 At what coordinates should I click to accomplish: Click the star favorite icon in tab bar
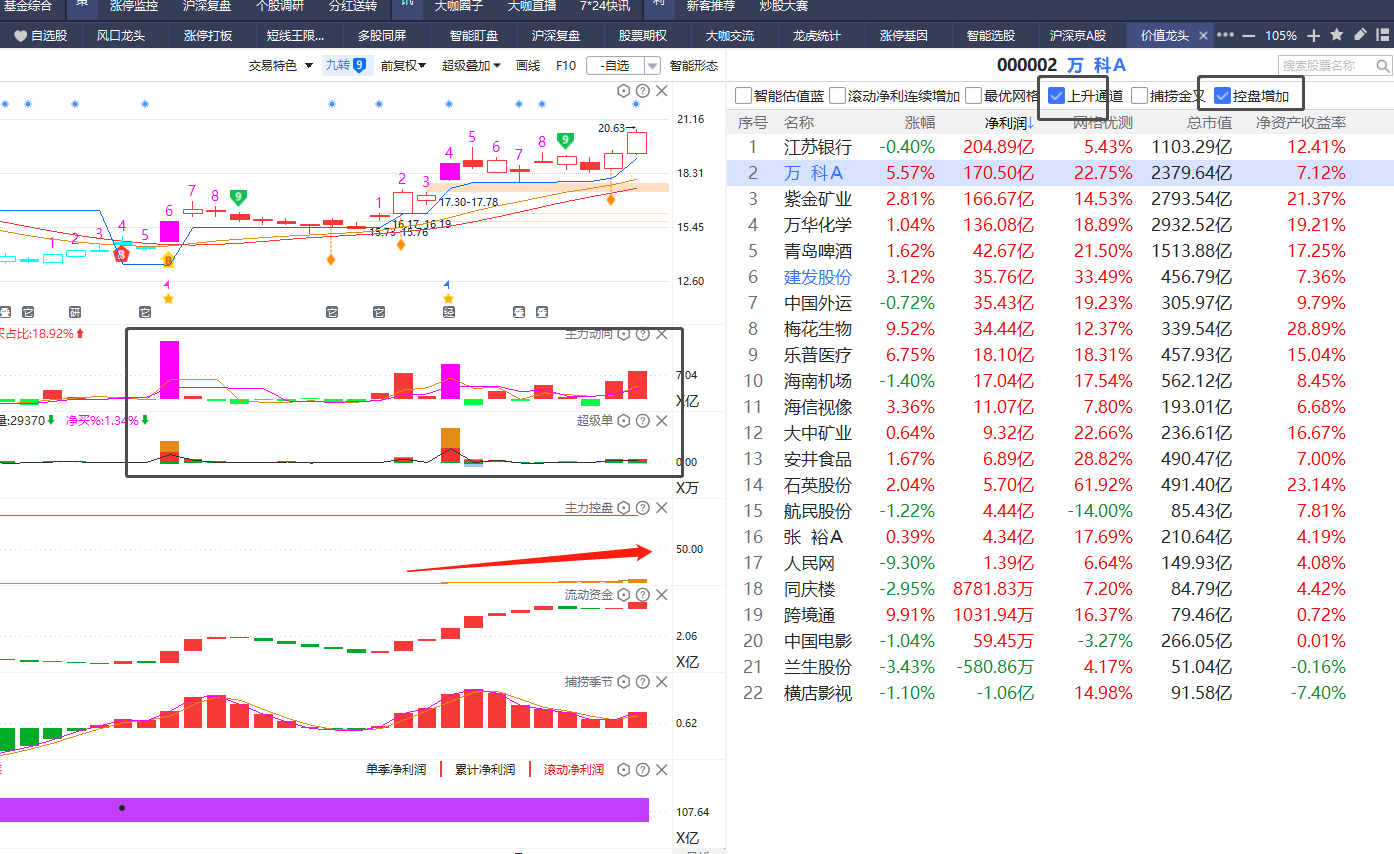pos(1337,35)
